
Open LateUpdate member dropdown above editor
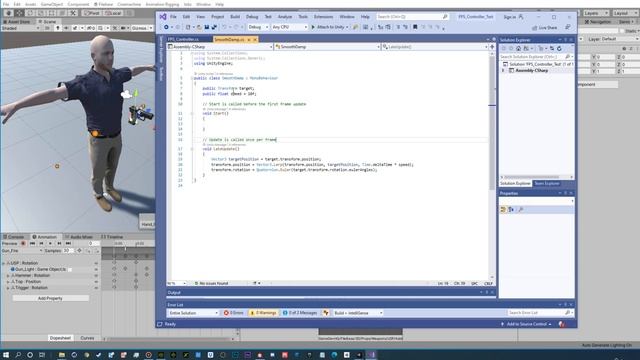coord(435,47)
